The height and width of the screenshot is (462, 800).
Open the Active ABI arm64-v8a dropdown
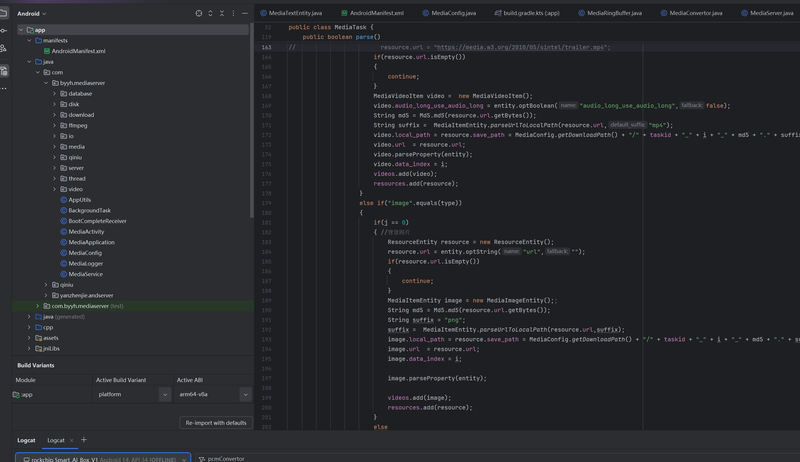[244, 395]
